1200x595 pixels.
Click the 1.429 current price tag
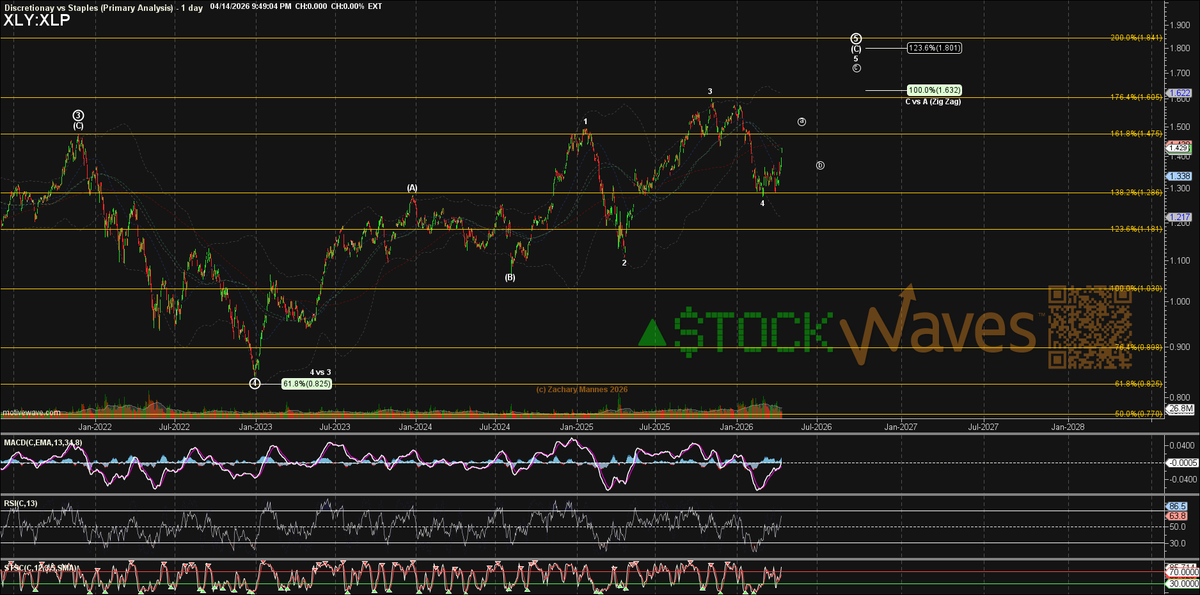[1178, 147]
